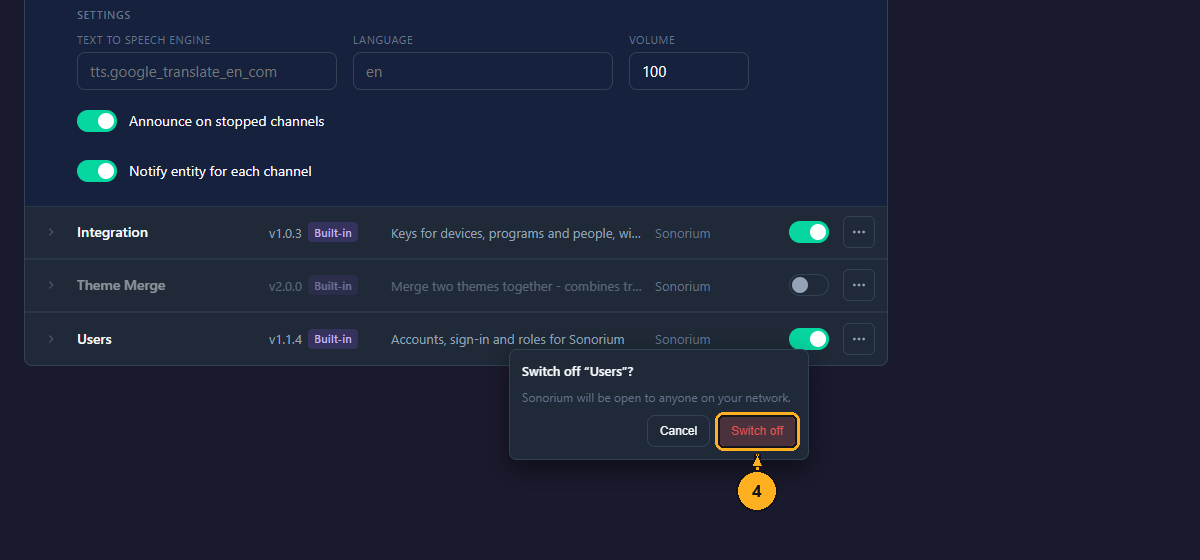Click Sonorium author on Integration row
This screenshot has width=1200, height=560.
[x=683, y=233]
